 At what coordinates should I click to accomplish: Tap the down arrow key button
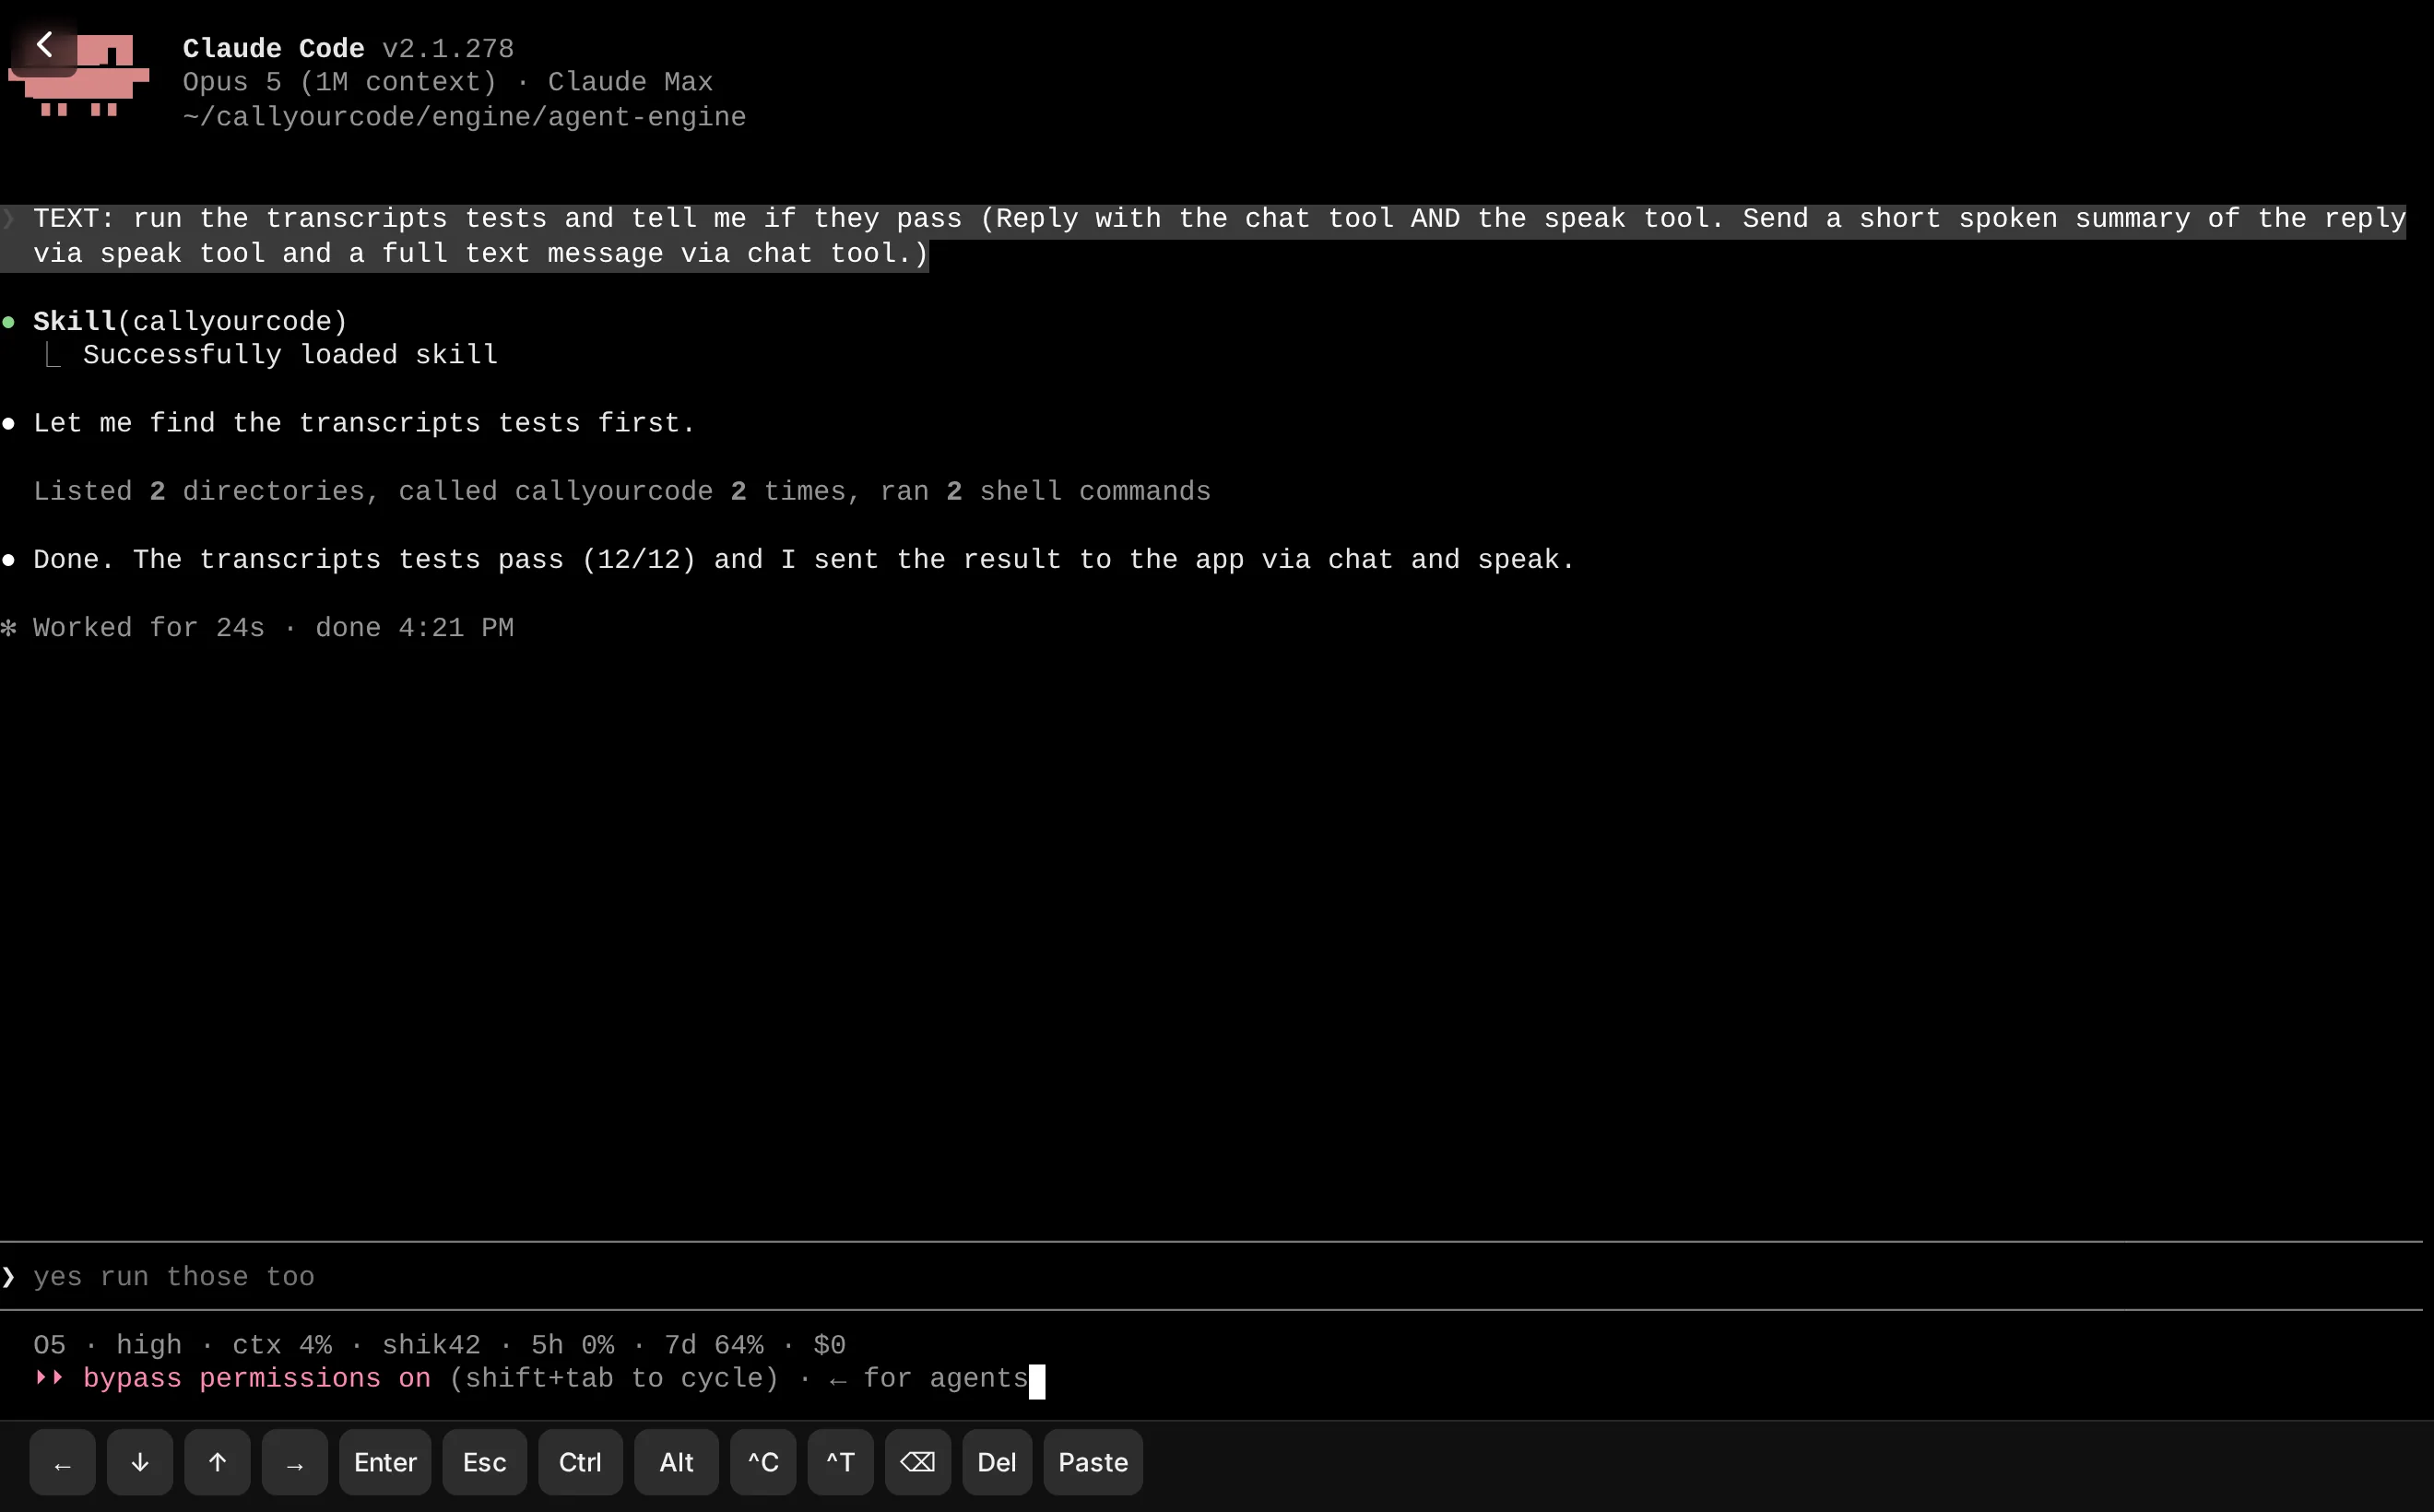tap(140, 1462)
